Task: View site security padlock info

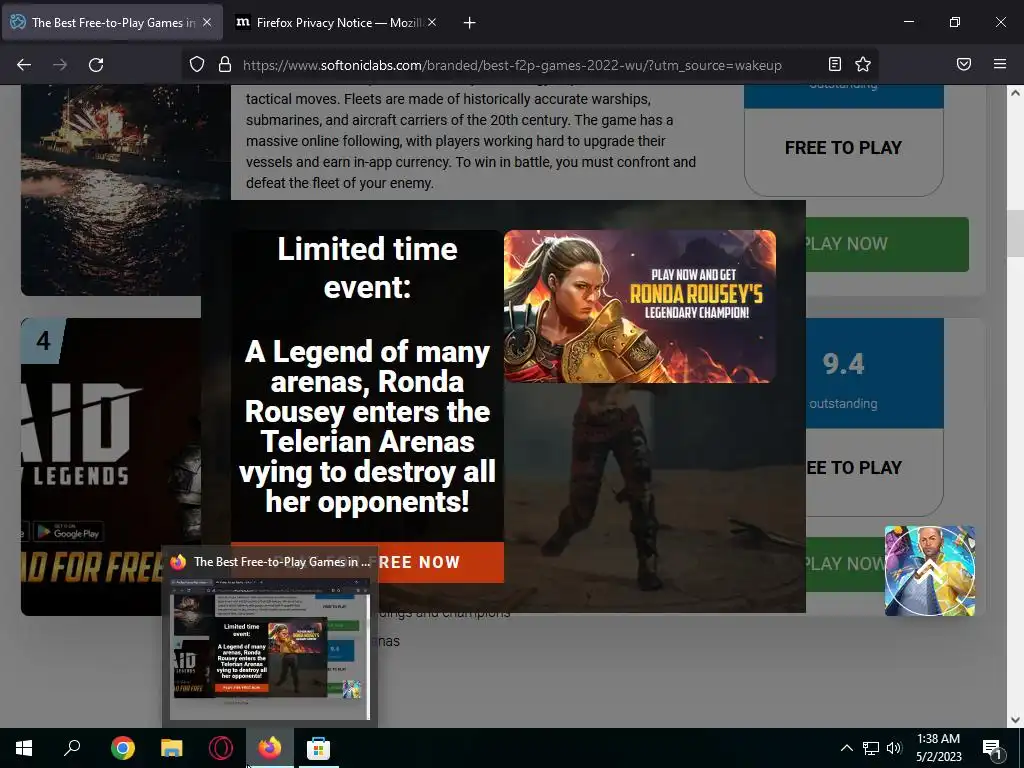Action: (x=225, y=65)
